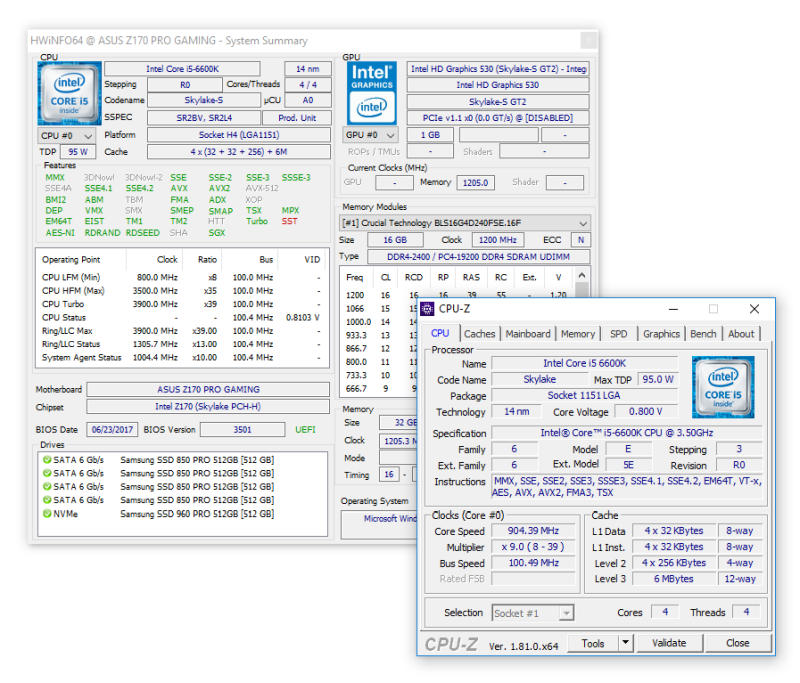Click the module size 16 GB field
Screen dimensions: 800x683
coord(395,240)
